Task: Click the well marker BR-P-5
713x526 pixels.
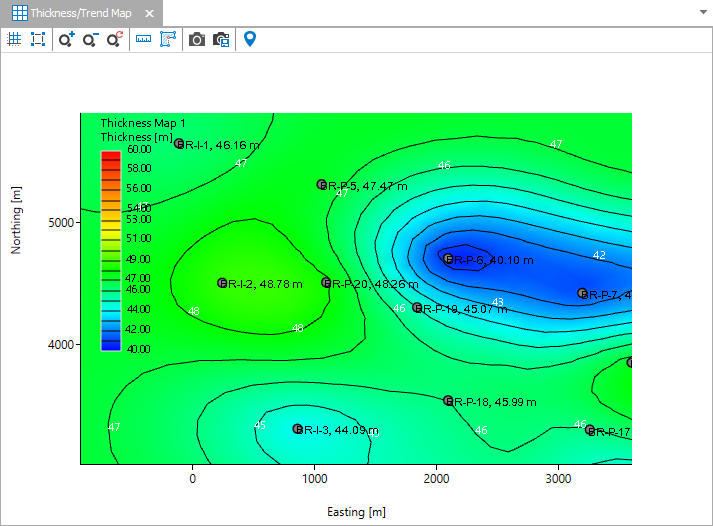Action: [x=322, y=185]
